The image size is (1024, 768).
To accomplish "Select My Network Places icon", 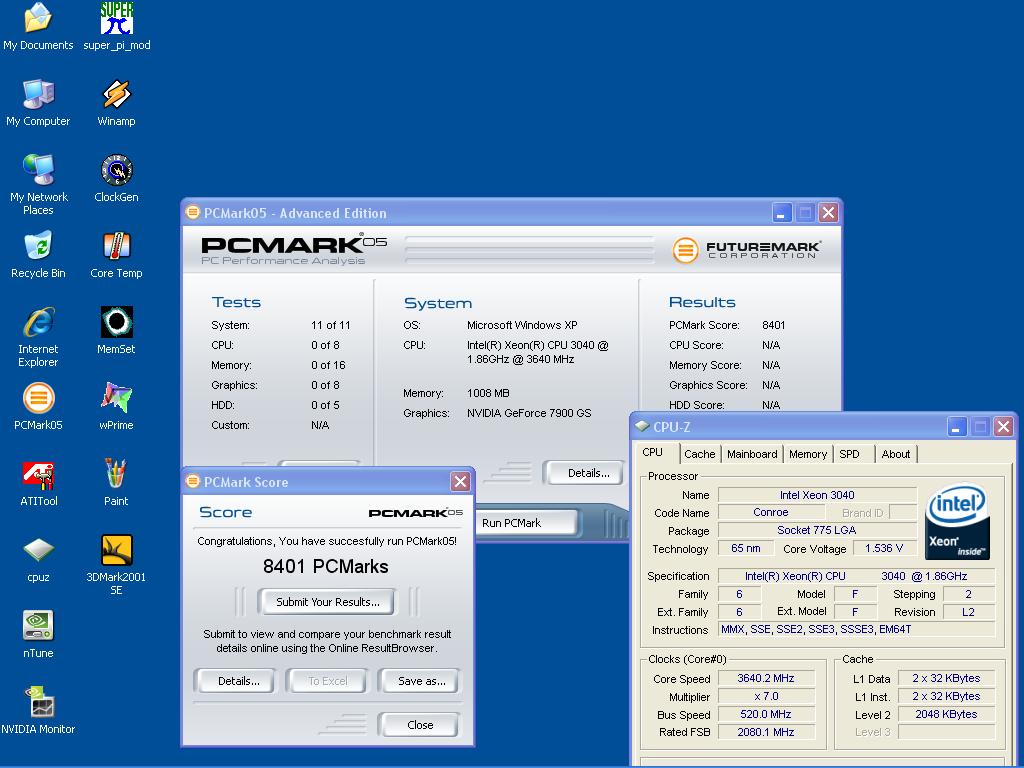I will pyautogui.click(x=38, y=184).
